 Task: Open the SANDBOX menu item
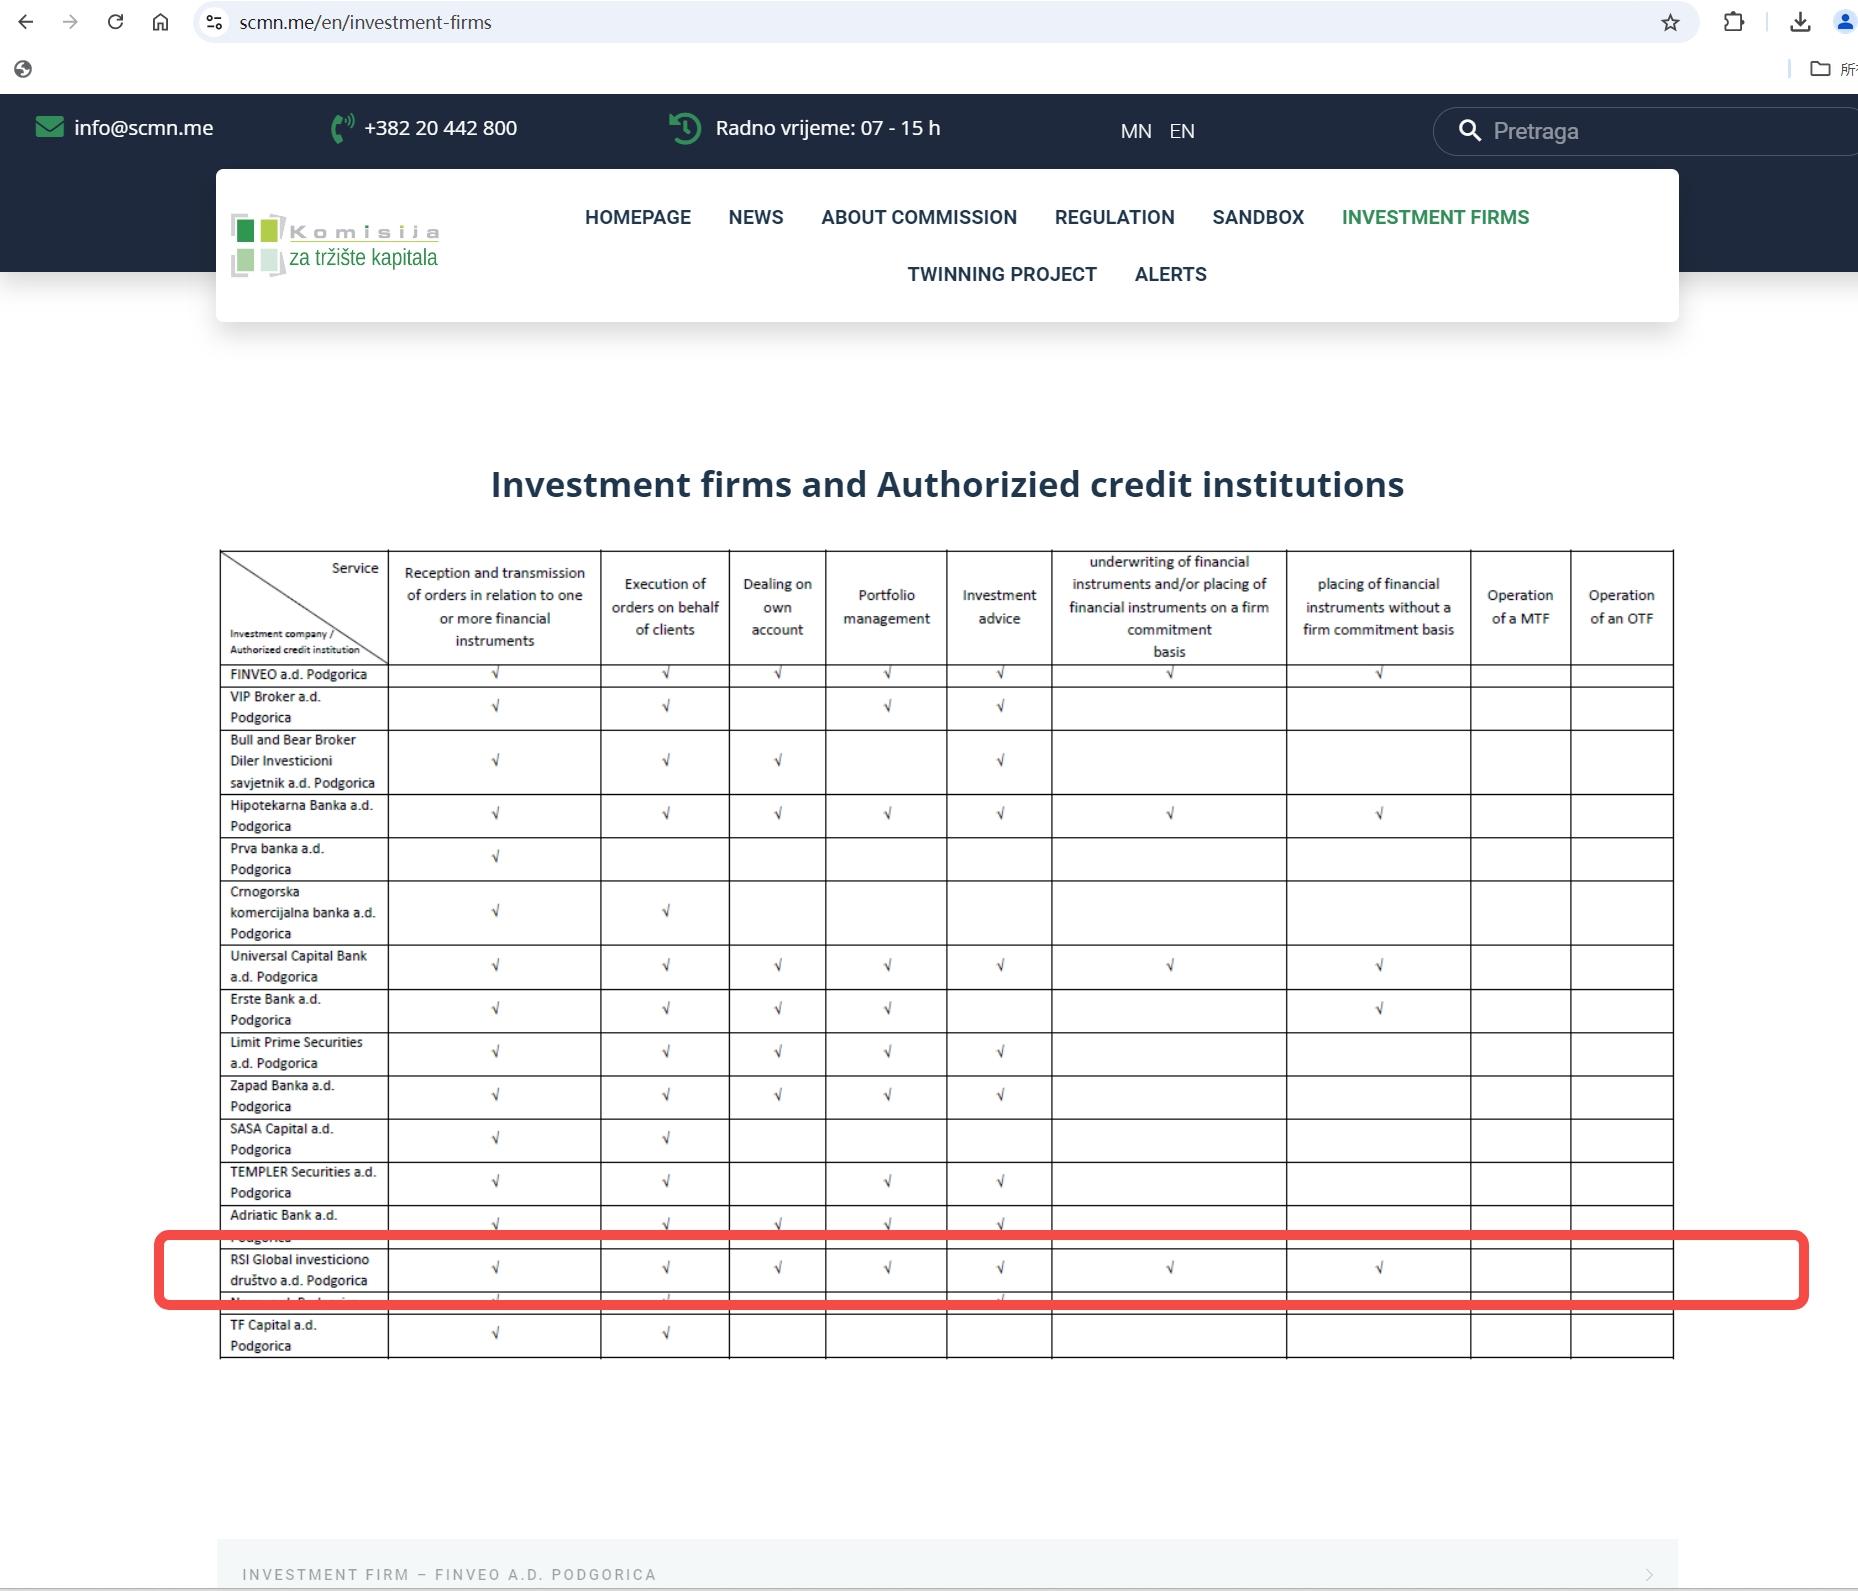click(x=1258, y=217)
